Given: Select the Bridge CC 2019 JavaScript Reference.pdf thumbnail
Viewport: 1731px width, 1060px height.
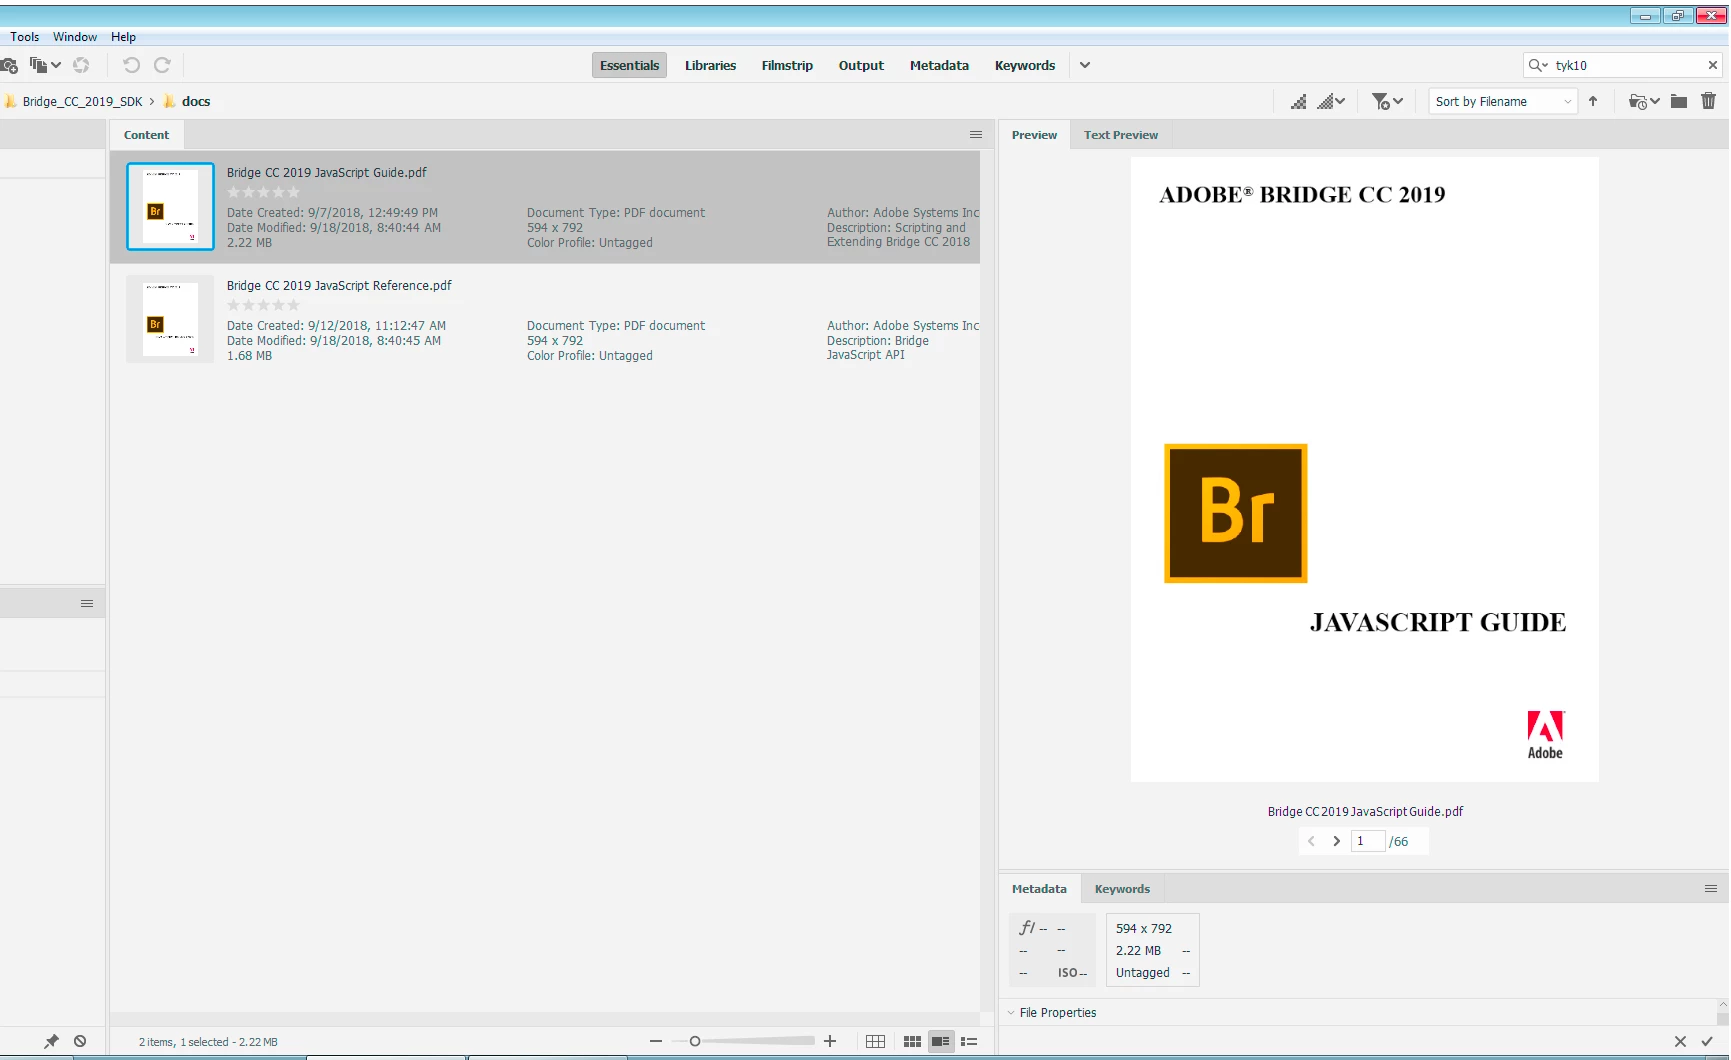Looking at the screenshot, I should (170, 319).
